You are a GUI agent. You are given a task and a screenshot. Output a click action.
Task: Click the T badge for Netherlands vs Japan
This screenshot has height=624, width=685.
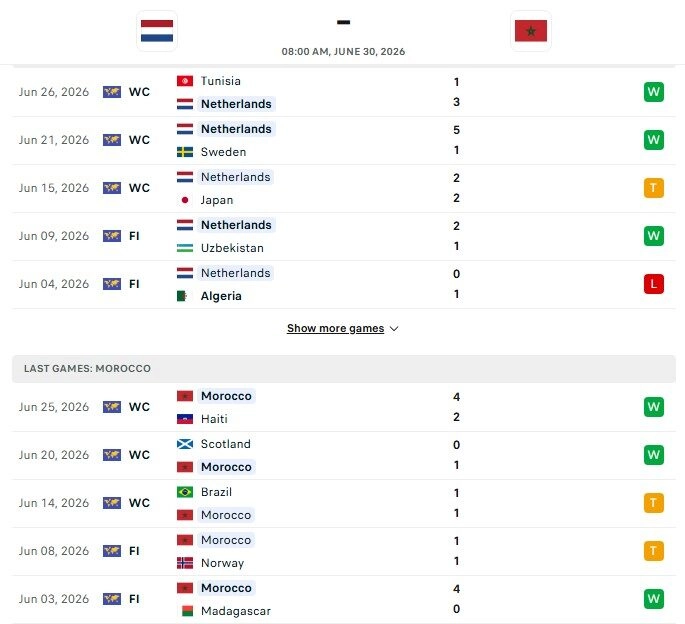tap(654, 188)
